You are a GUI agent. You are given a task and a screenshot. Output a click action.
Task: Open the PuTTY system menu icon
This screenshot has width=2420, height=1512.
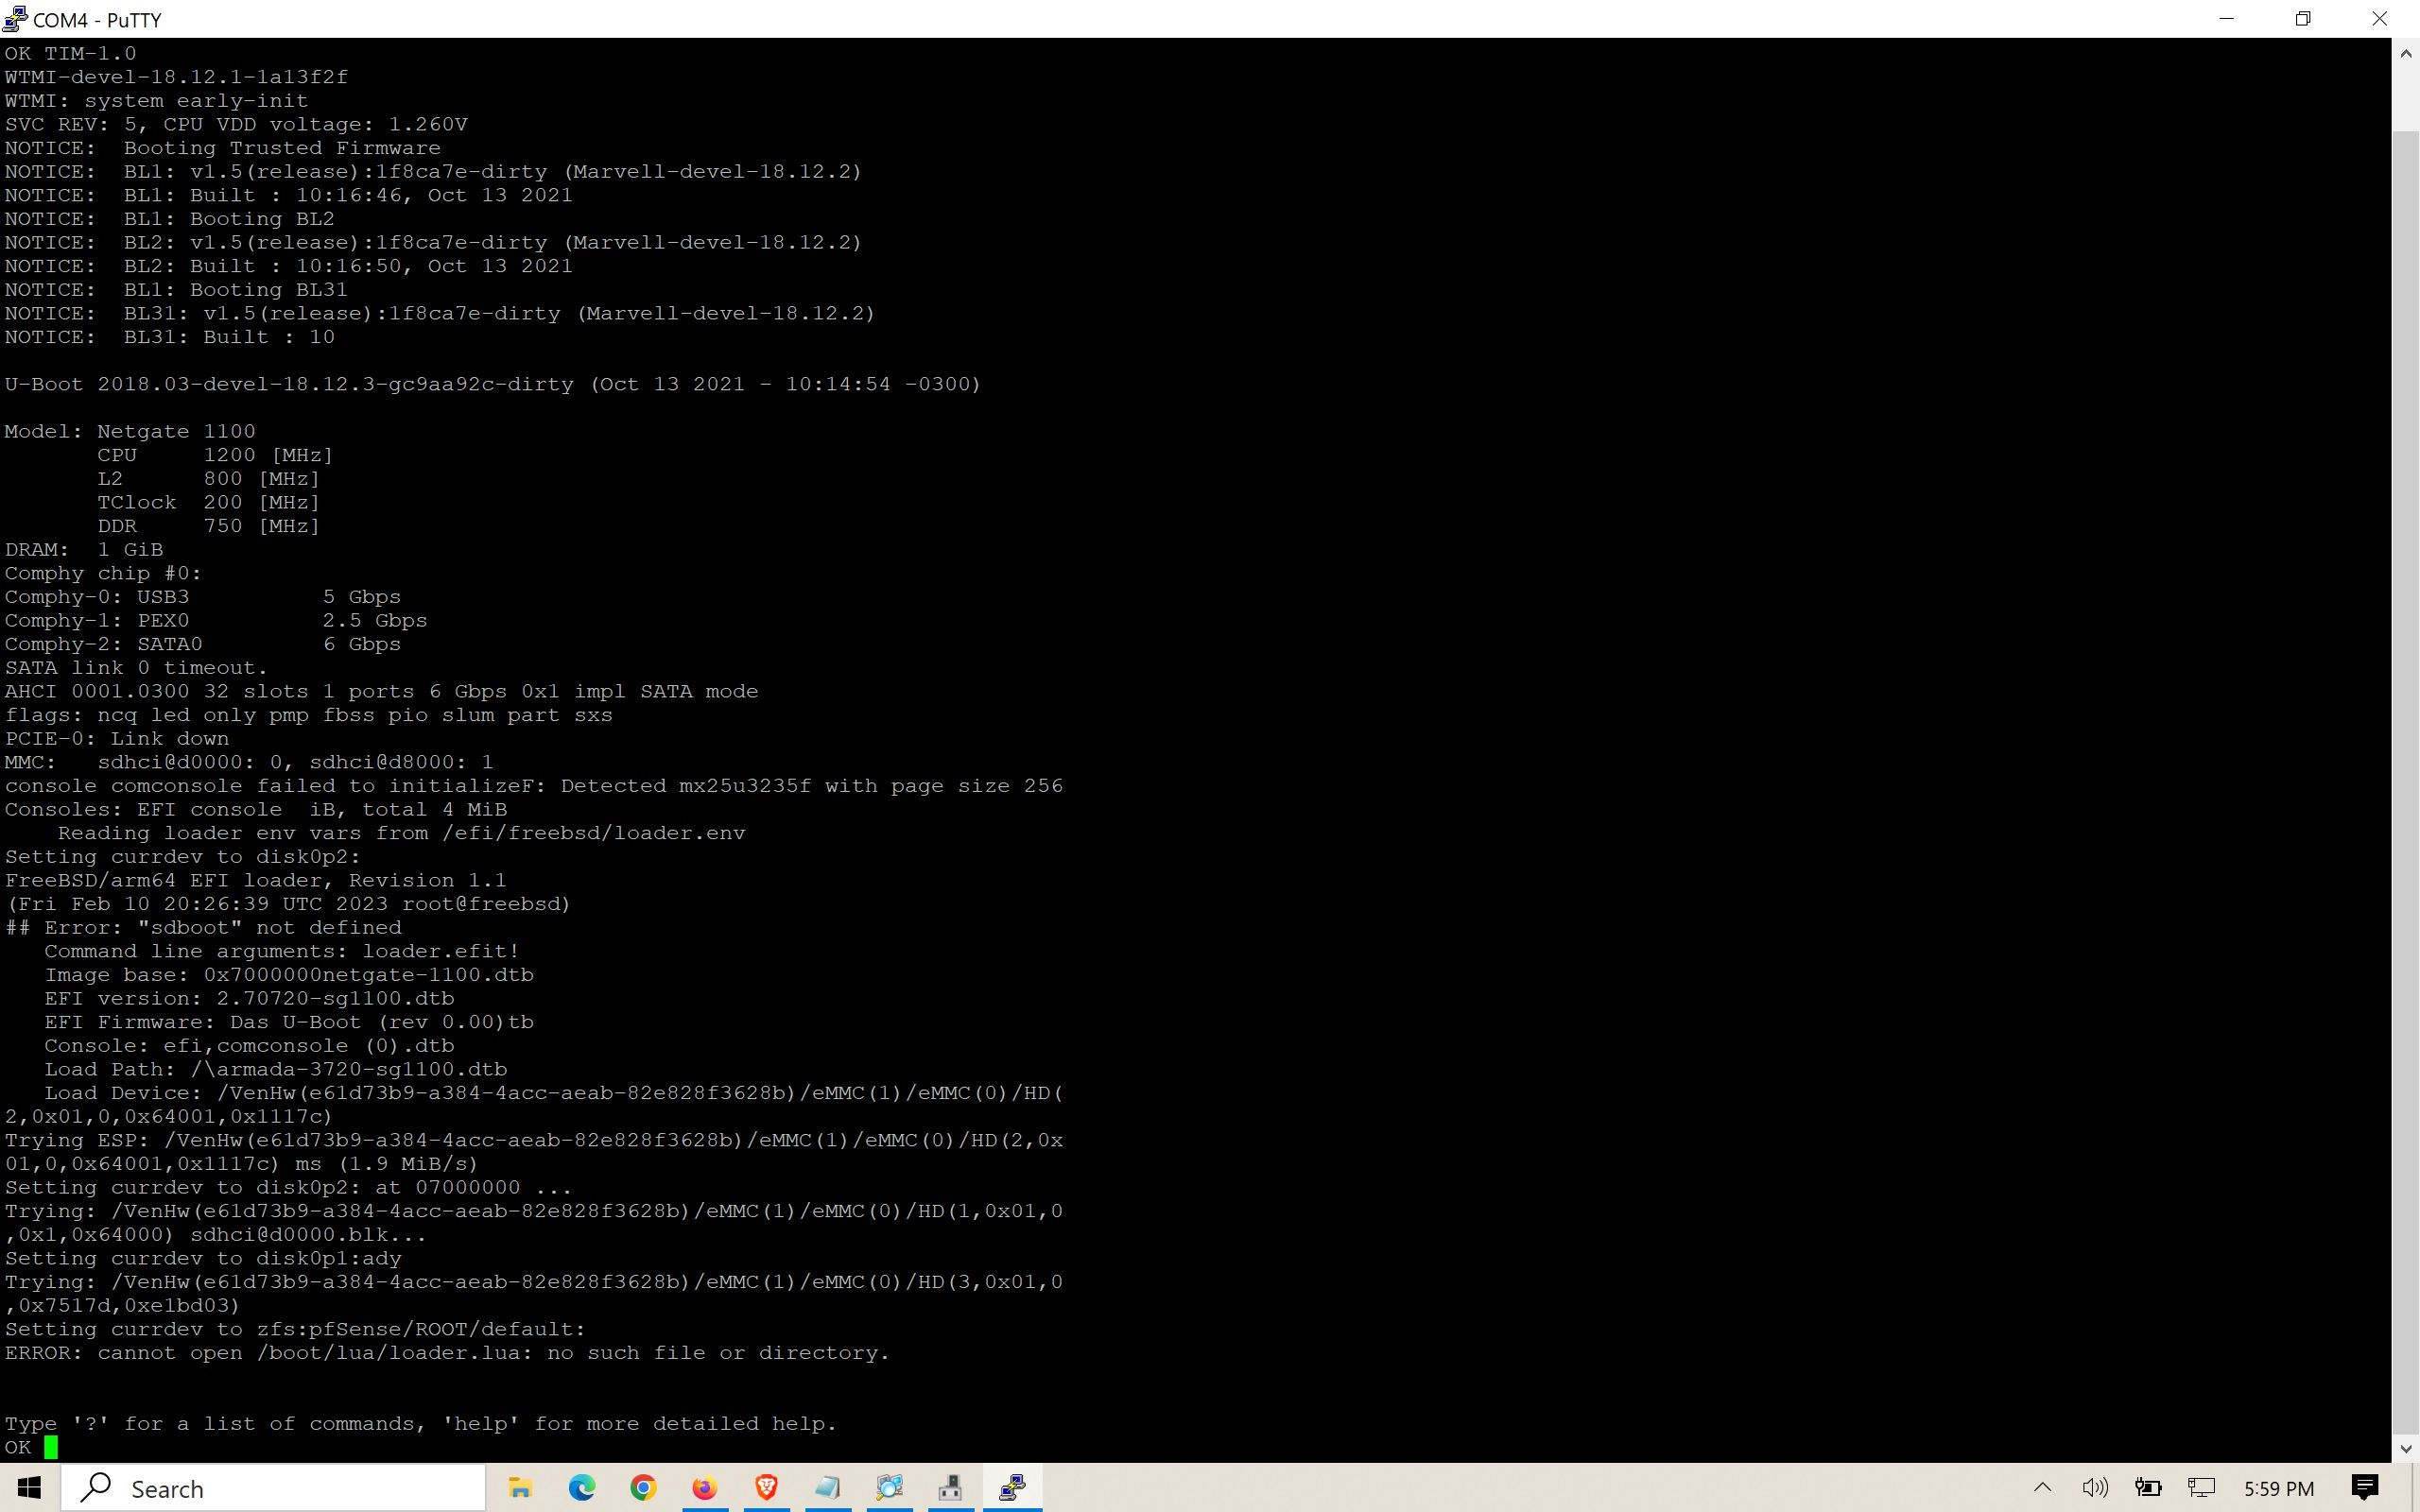[x=15, y=19]
